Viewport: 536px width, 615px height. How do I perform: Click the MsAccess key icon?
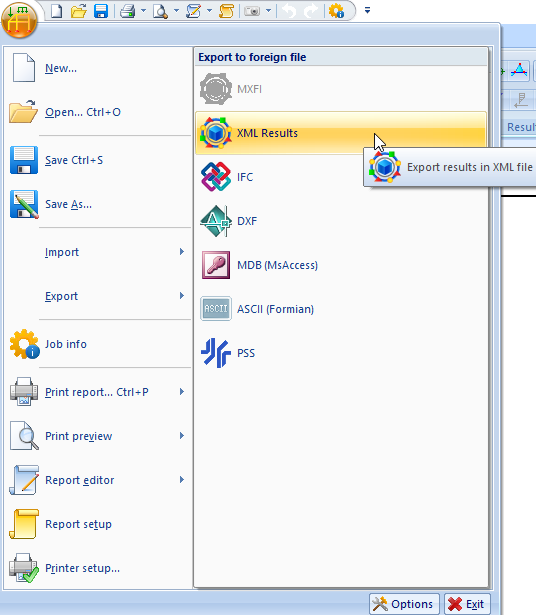click(216, 265)
